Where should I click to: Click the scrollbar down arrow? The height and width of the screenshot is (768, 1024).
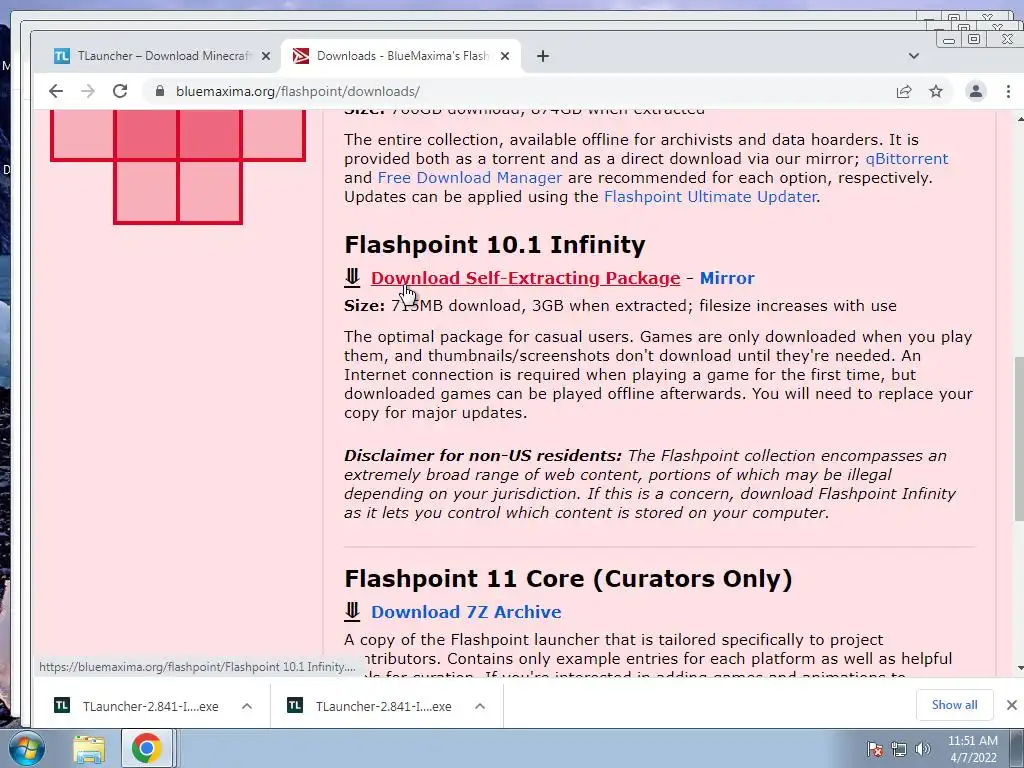click(1019, 669)
